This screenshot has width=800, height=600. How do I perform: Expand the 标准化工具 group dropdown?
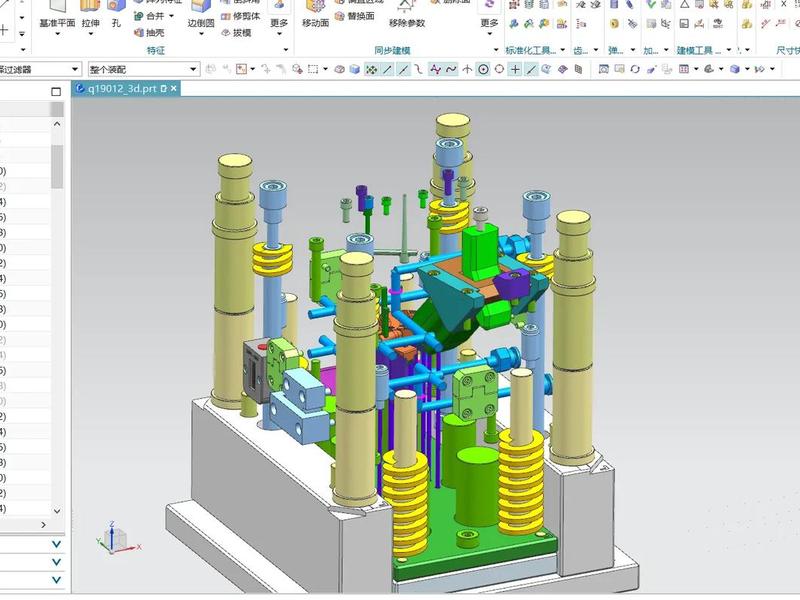[x=563, y=50]
